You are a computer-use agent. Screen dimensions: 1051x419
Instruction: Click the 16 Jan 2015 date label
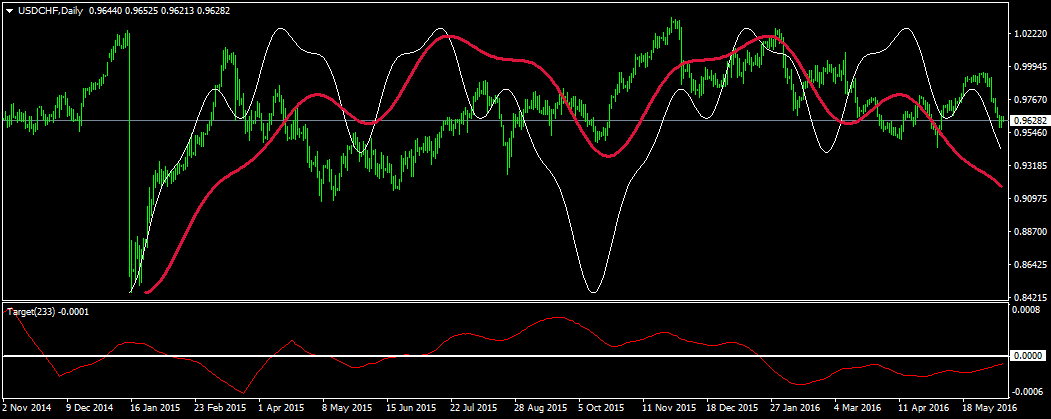click(155, 408)
